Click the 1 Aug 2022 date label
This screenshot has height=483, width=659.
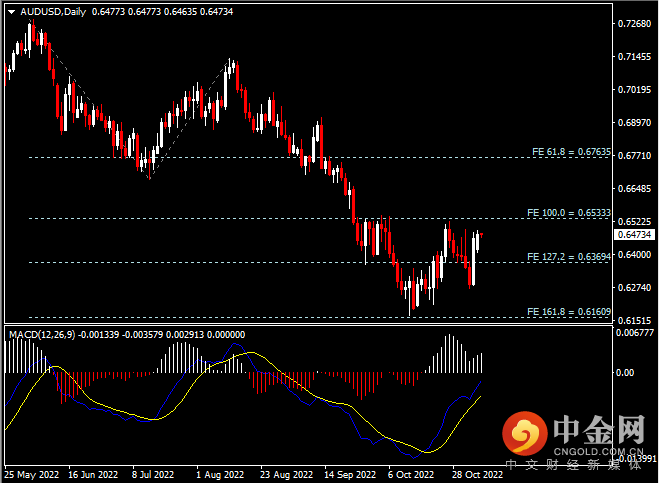(220, 475)
